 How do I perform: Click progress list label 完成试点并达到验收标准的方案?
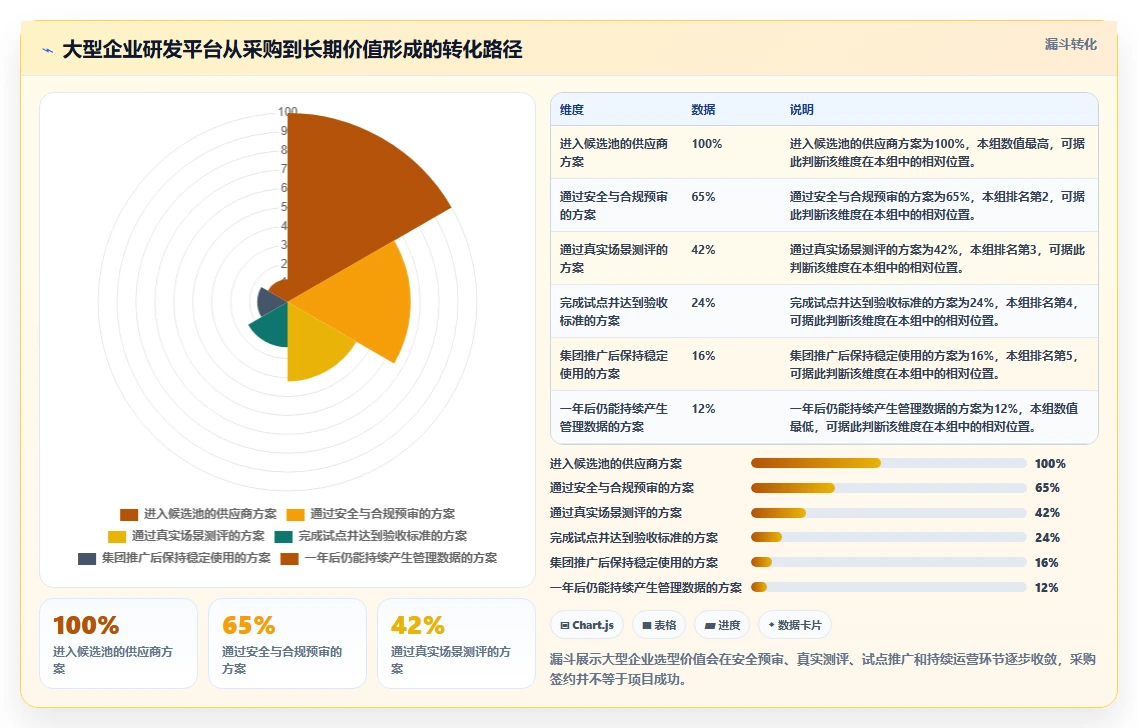(x=634, y=538)
